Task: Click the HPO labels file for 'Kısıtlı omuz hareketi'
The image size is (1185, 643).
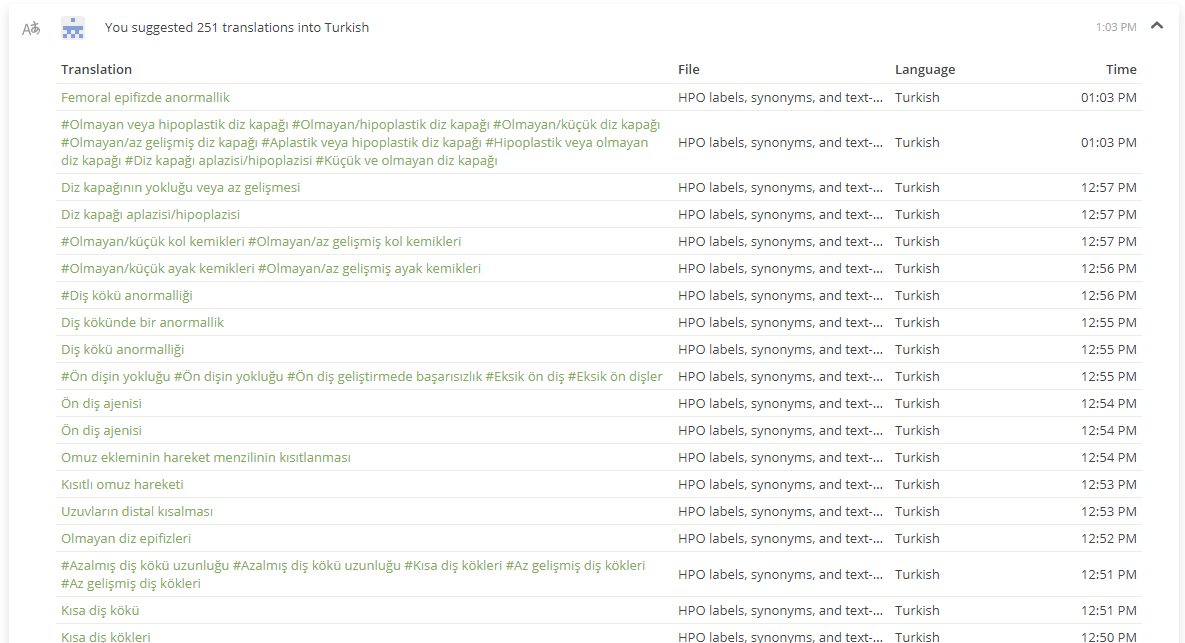Action: click(x=780, y=484)
